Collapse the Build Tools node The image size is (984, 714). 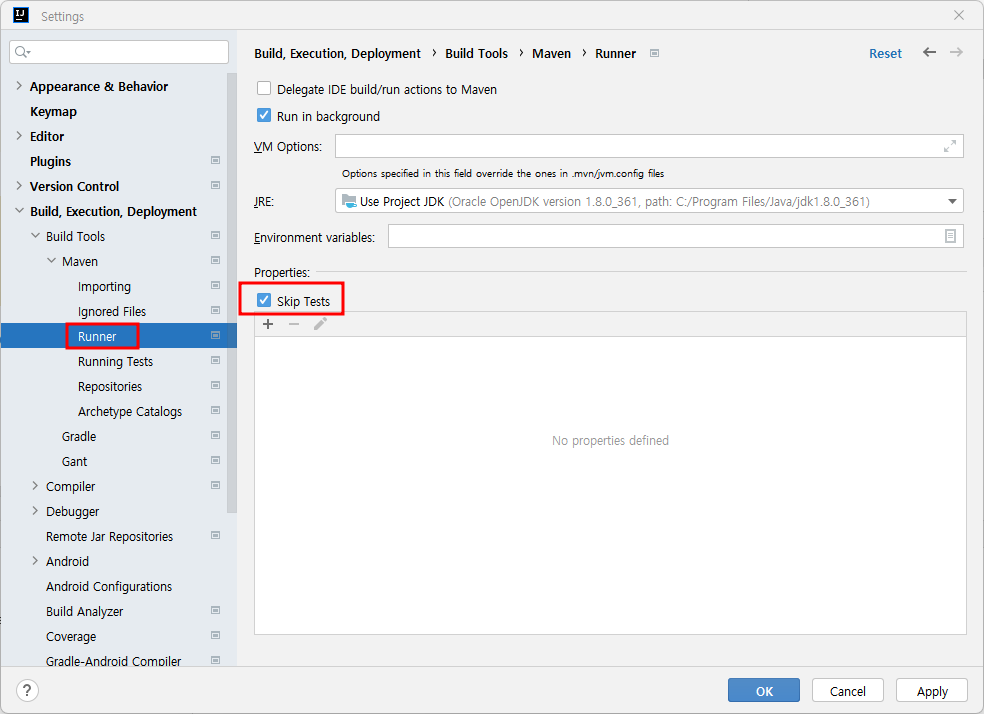(x=35, y=236)
